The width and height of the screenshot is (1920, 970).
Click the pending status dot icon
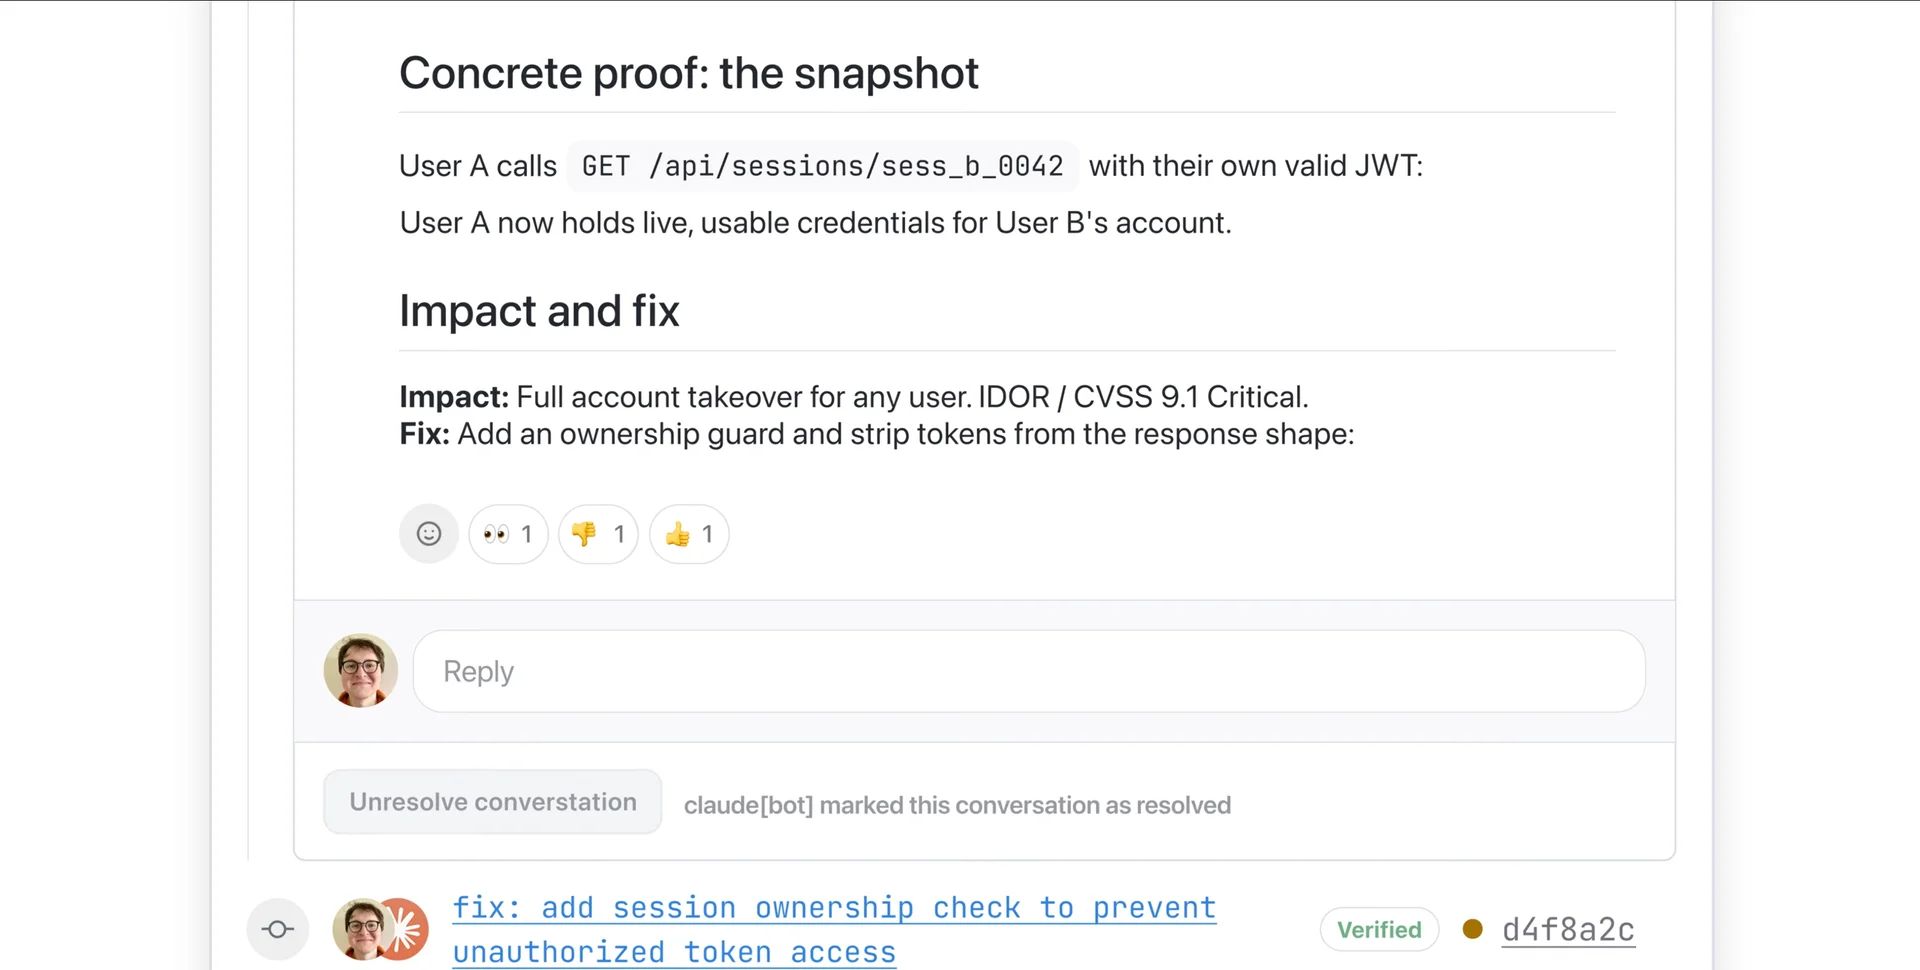click(x=1472, y=929)
